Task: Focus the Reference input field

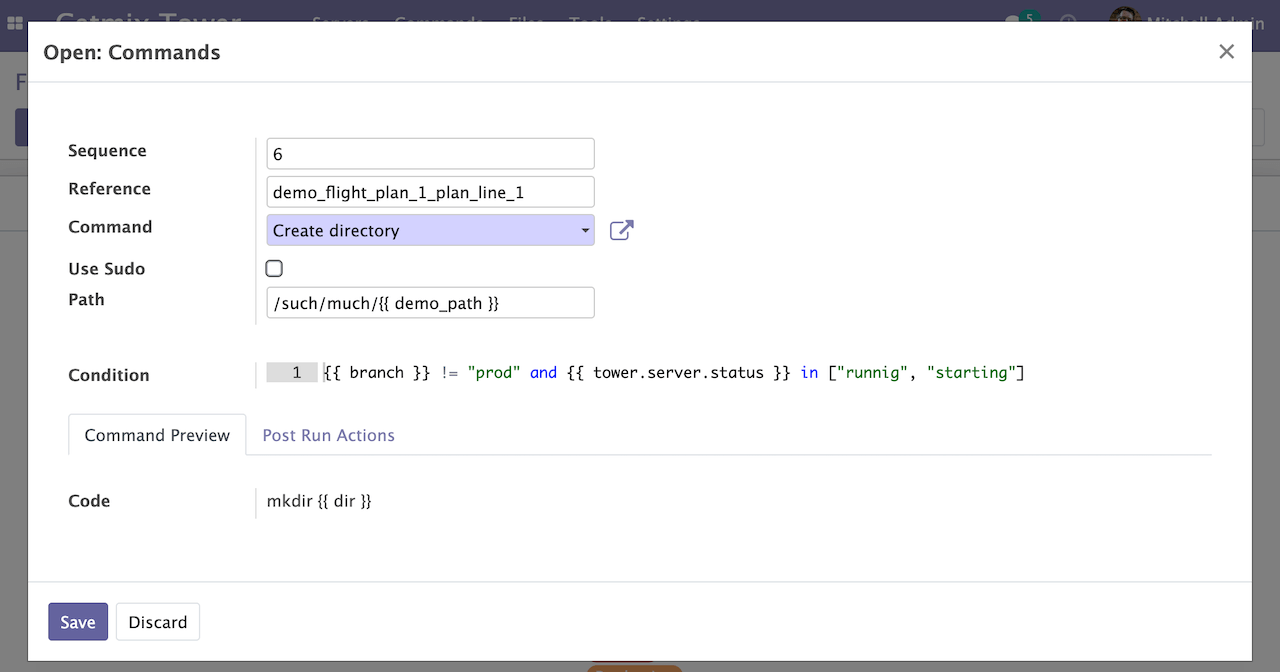Action: click(x=431, y=193)
